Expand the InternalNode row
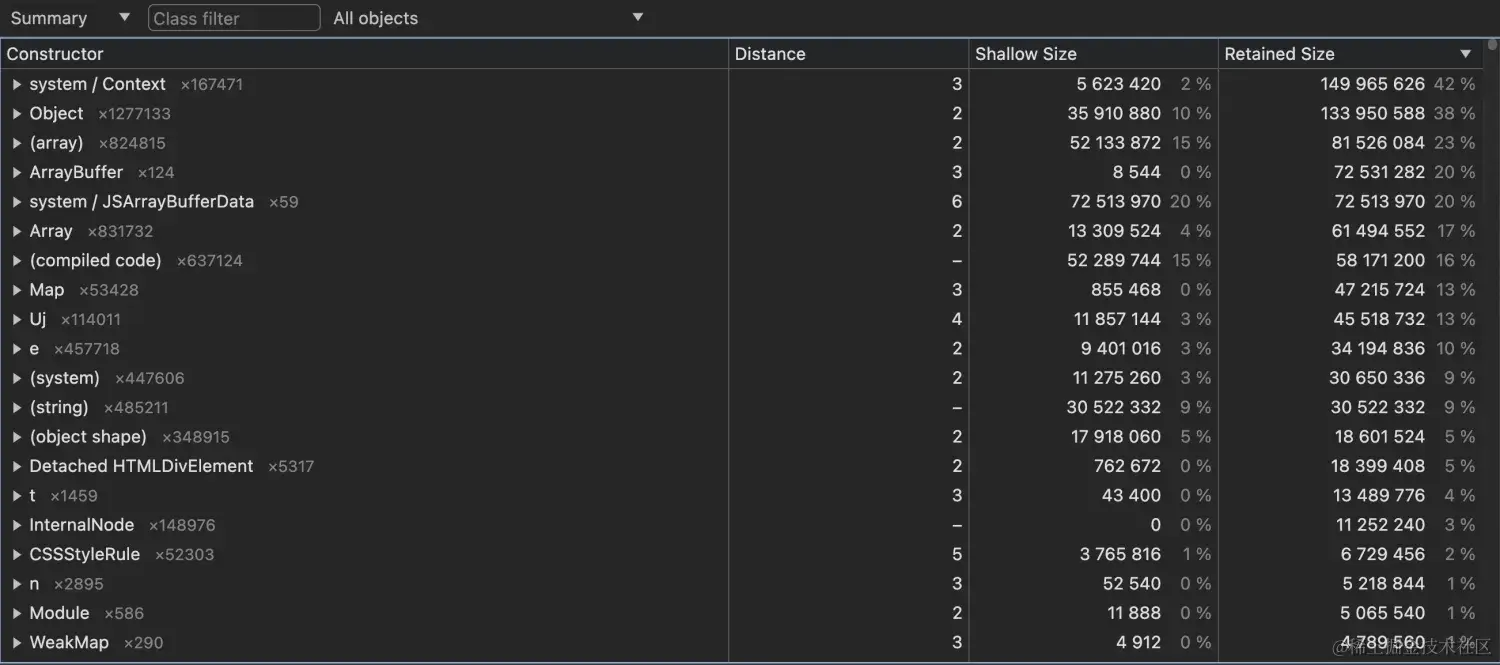 17,525
